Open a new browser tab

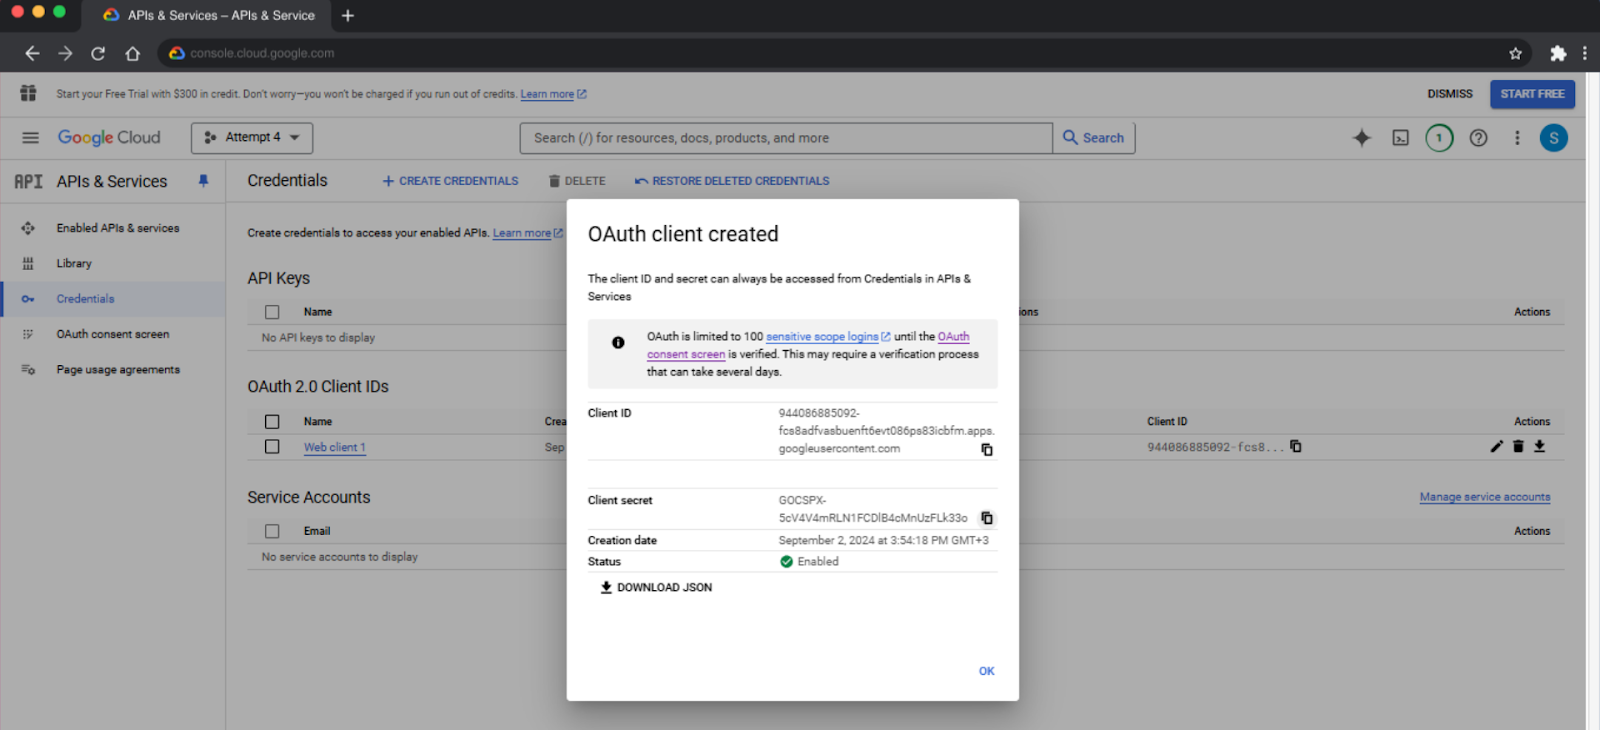coord(348,15)
